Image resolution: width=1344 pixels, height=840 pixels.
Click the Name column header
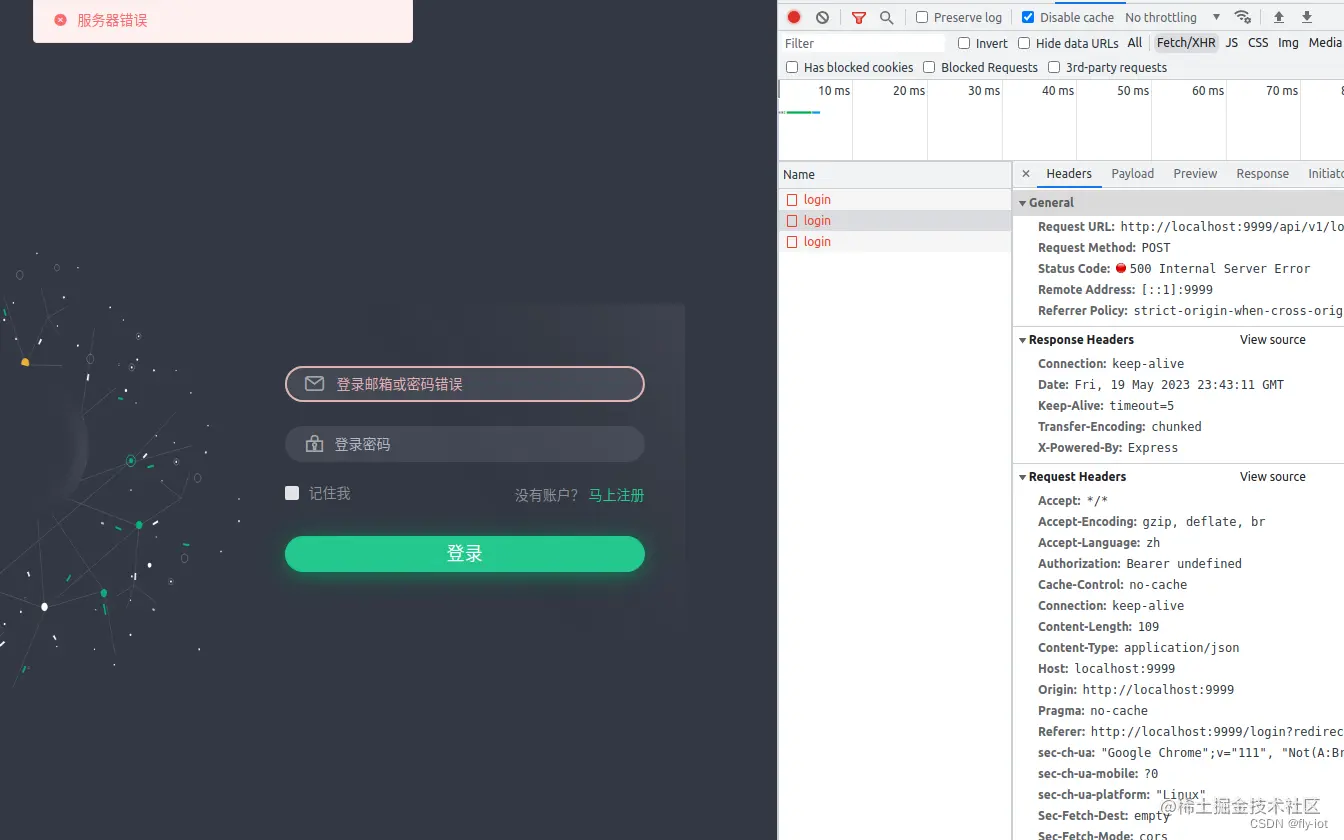point(895,174)
